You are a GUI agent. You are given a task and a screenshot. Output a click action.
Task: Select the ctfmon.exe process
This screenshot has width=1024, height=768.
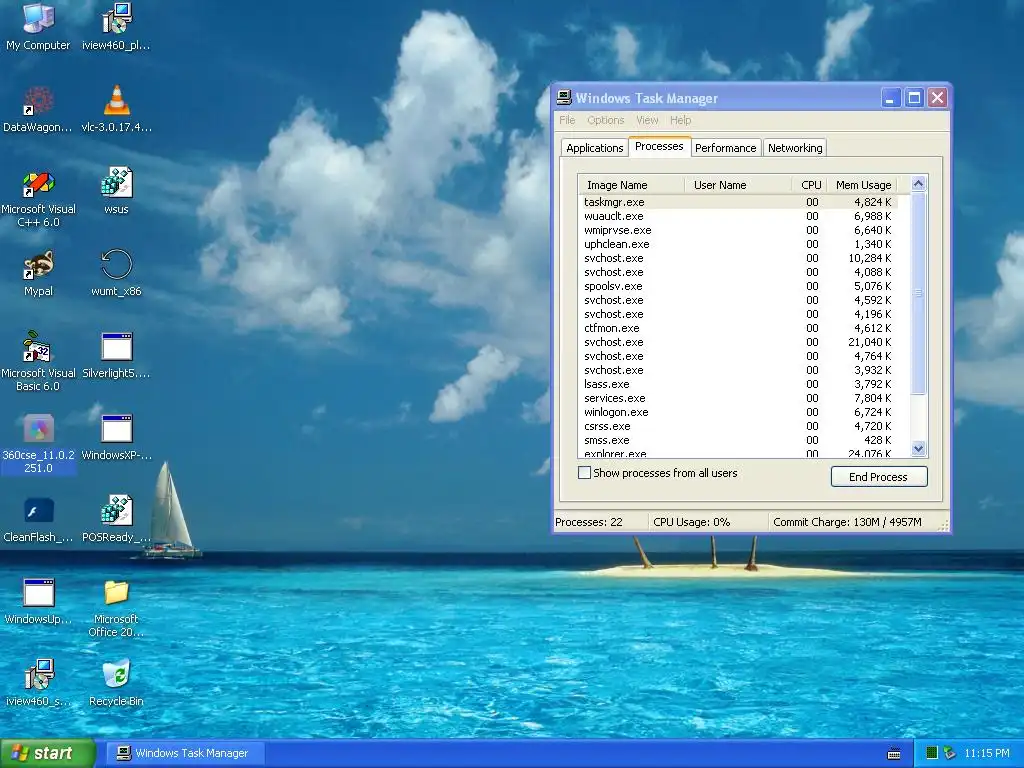[x=738, y=328]
